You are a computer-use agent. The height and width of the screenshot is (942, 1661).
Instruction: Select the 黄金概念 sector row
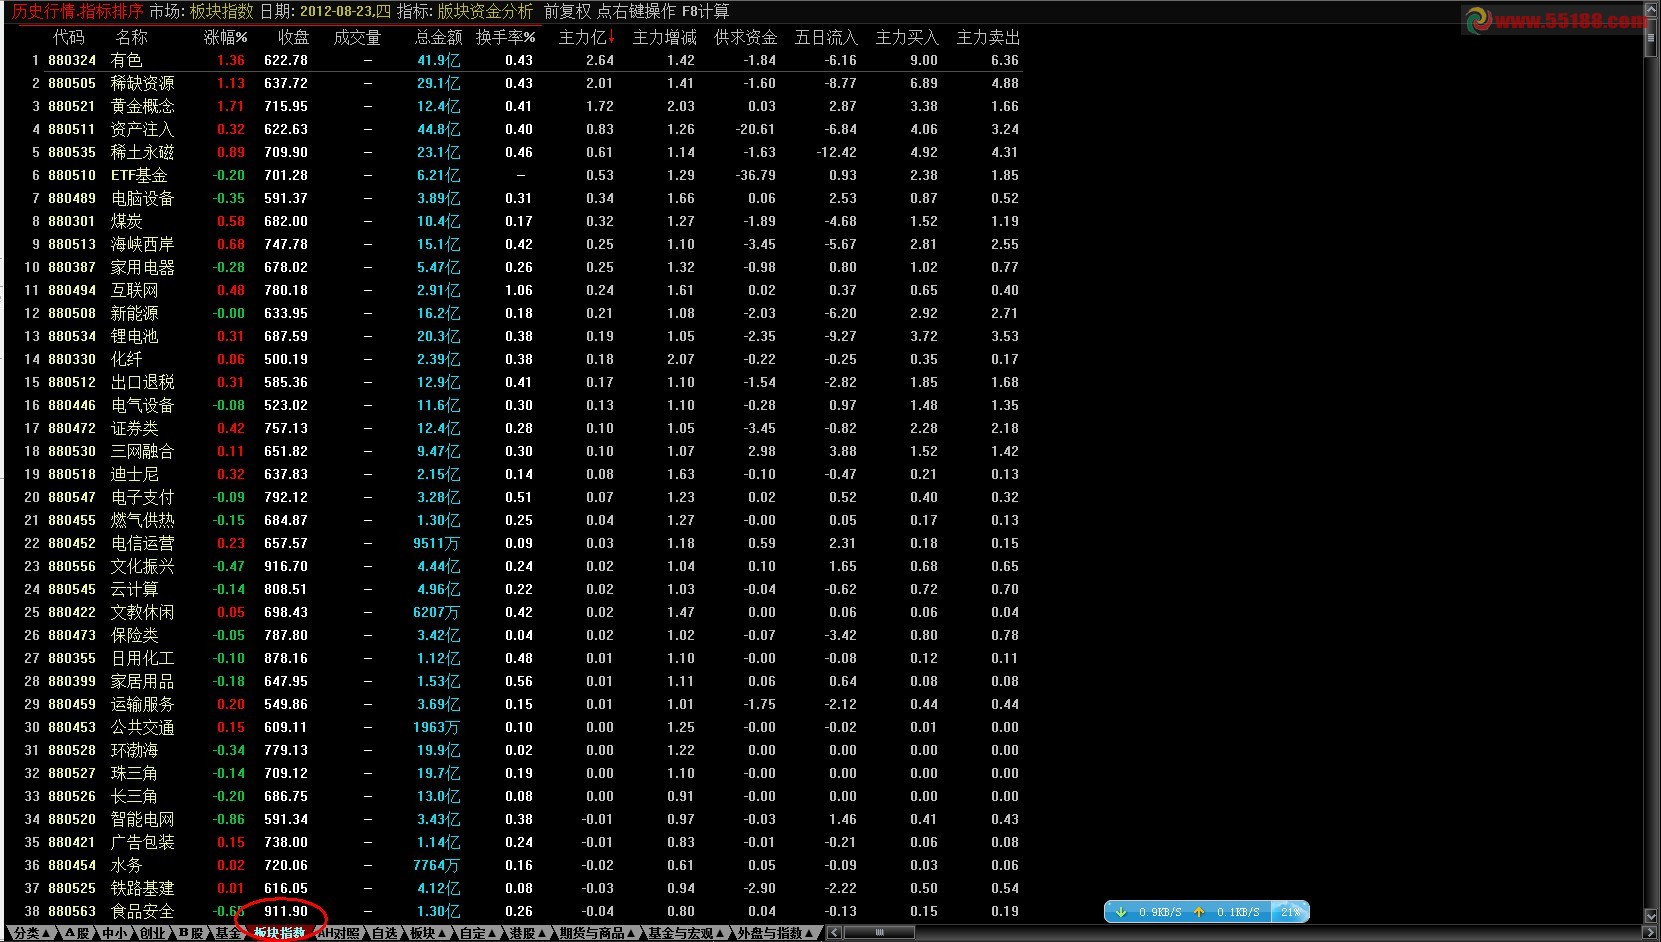(515, 106)
